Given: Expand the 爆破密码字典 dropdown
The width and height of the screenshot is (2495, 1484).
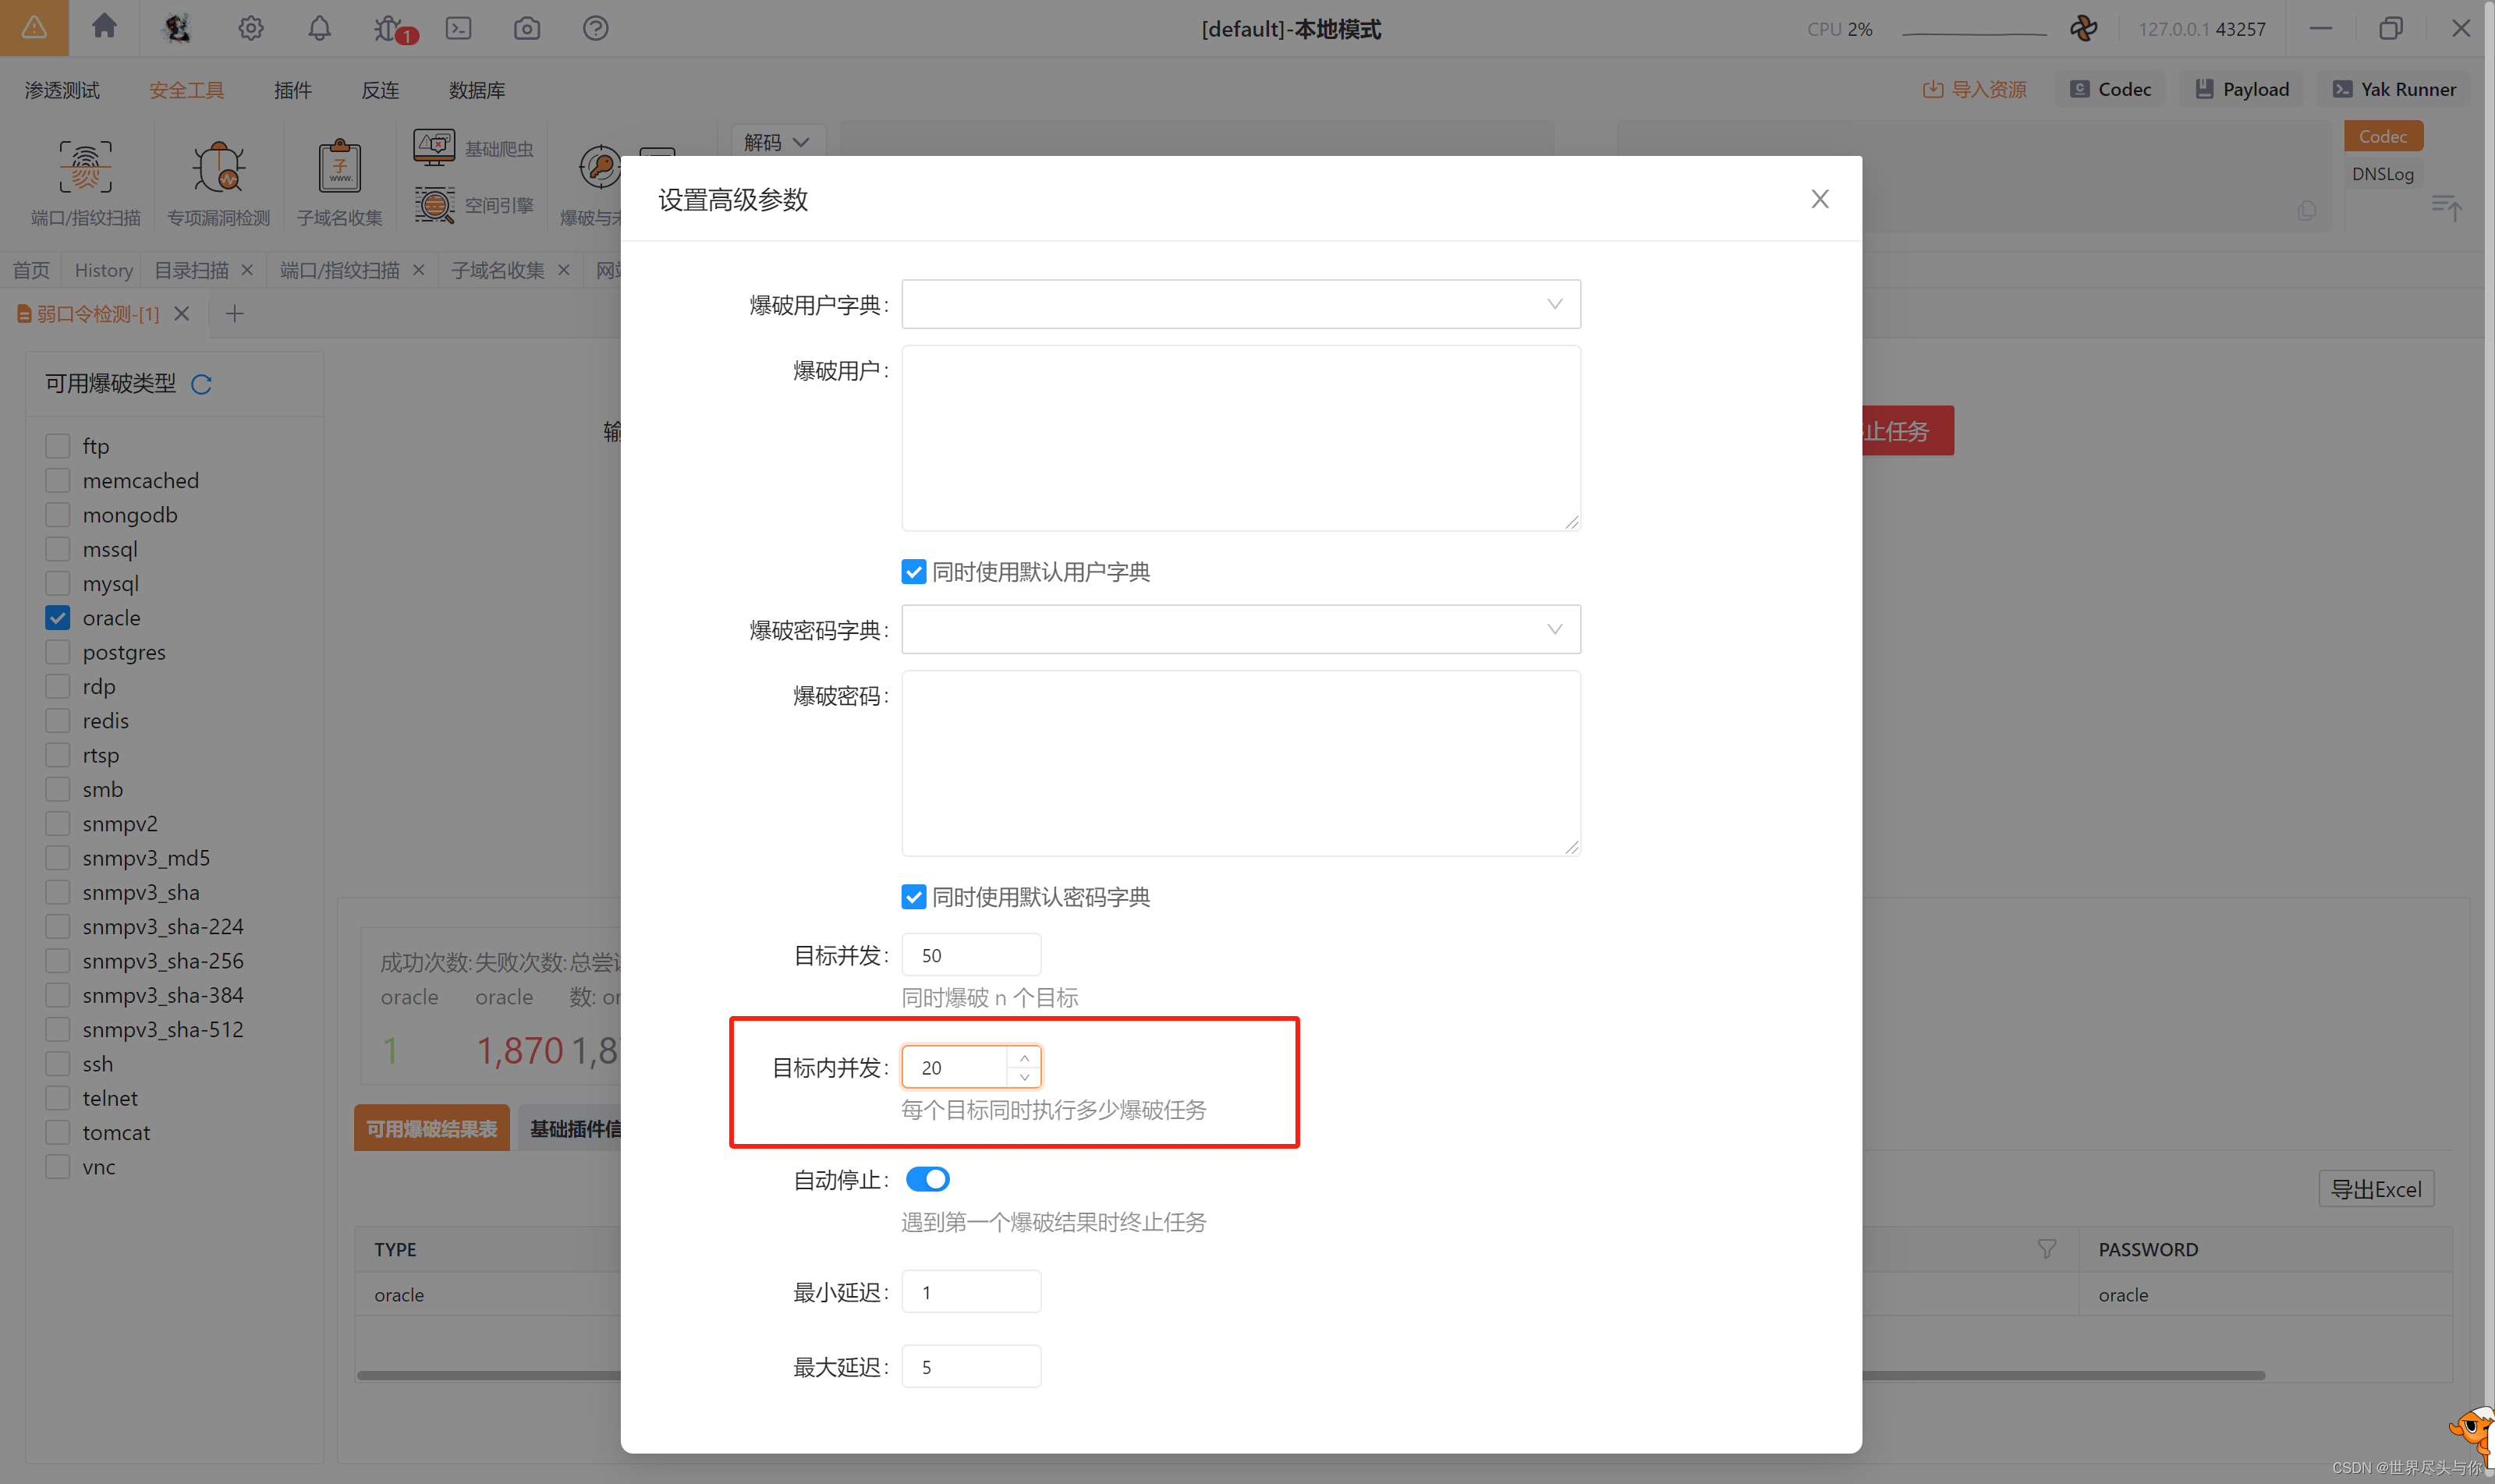Looking at the screenshot, I should point(1240,629).
